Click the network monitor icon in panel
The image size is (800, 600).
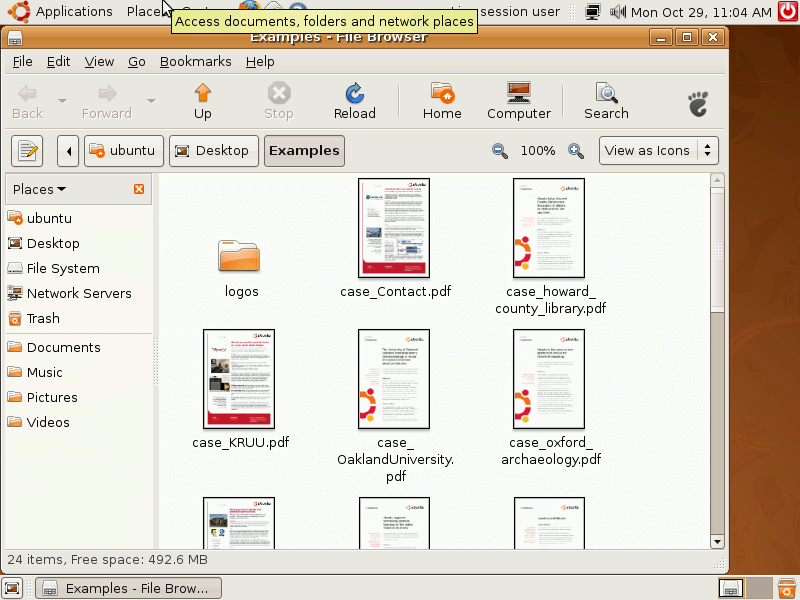pyautogui.click(x=592, y=12)
